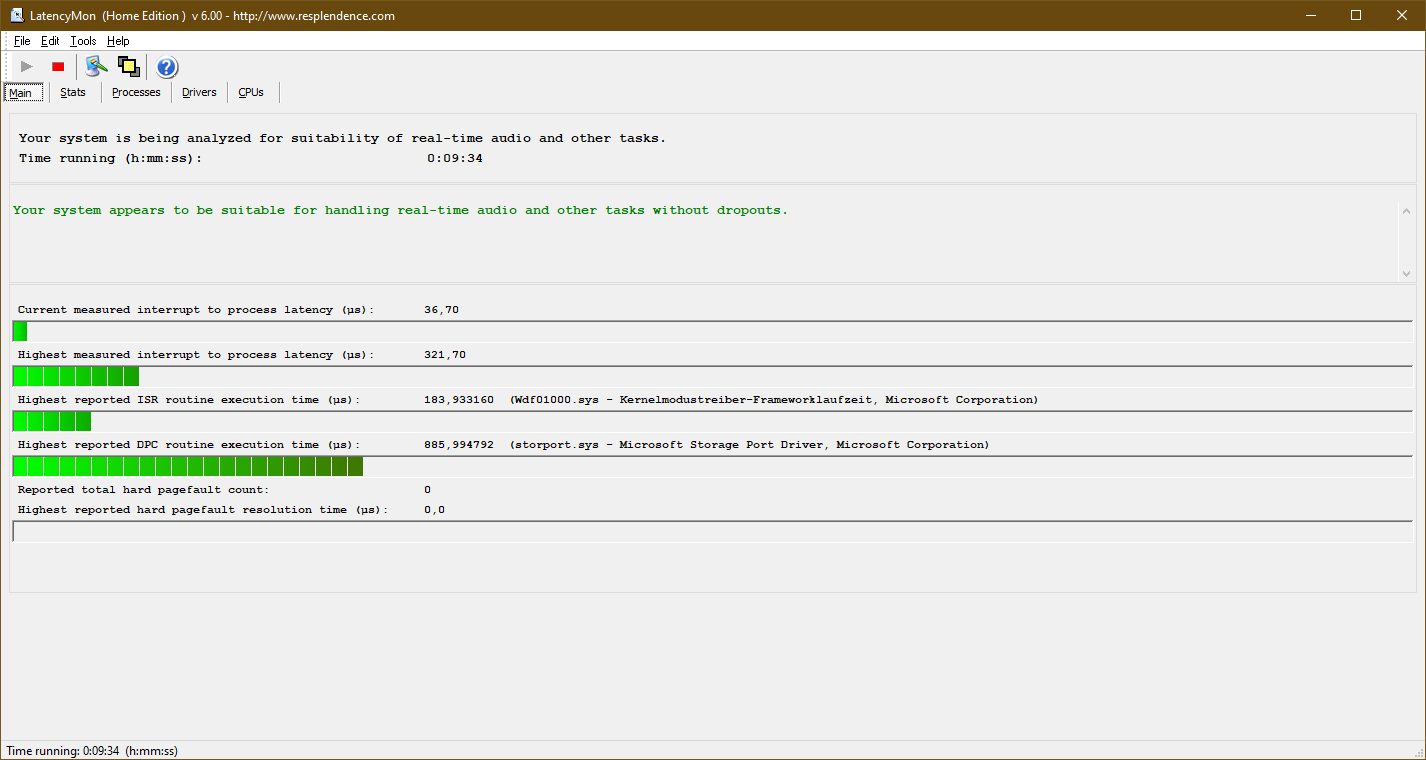This screenshot has height=760, width=1426.
Task: Click the 'Current measured interrupt to process latency' label
Action: [195, 310]
